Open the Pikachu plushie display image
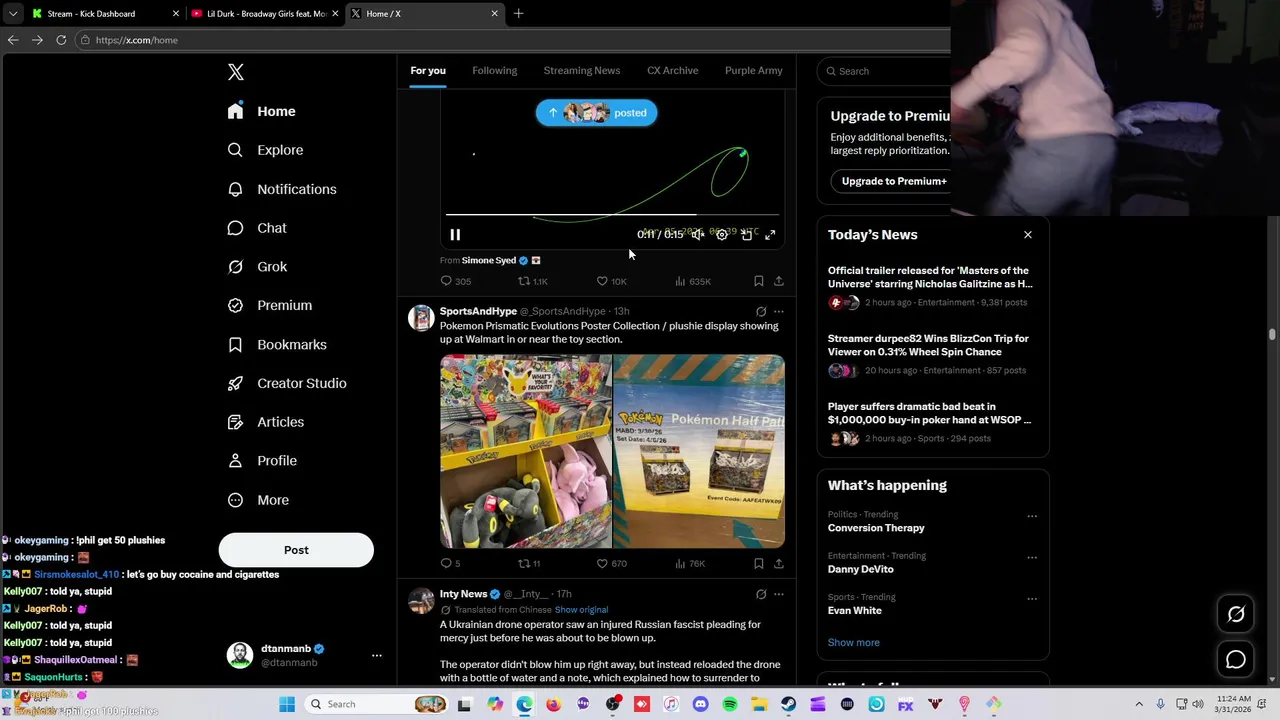The image size is (1280, 720). (x=526, y=451)
